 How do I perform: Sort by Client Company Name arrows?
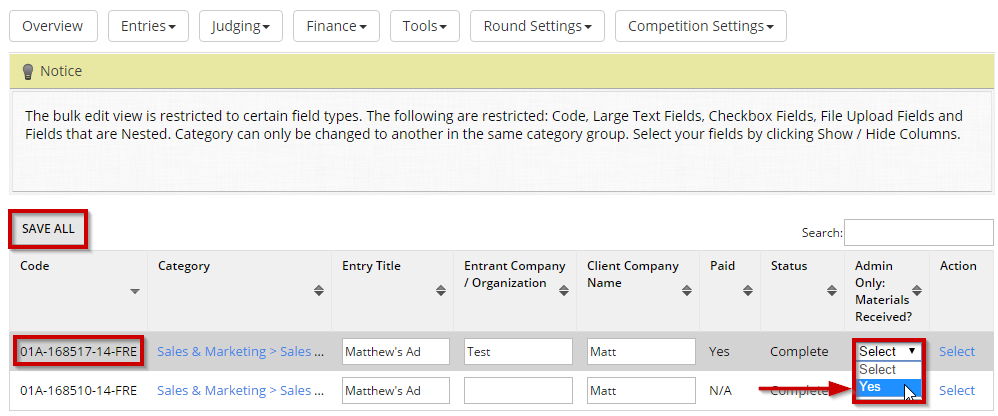[x=688, y=291]
